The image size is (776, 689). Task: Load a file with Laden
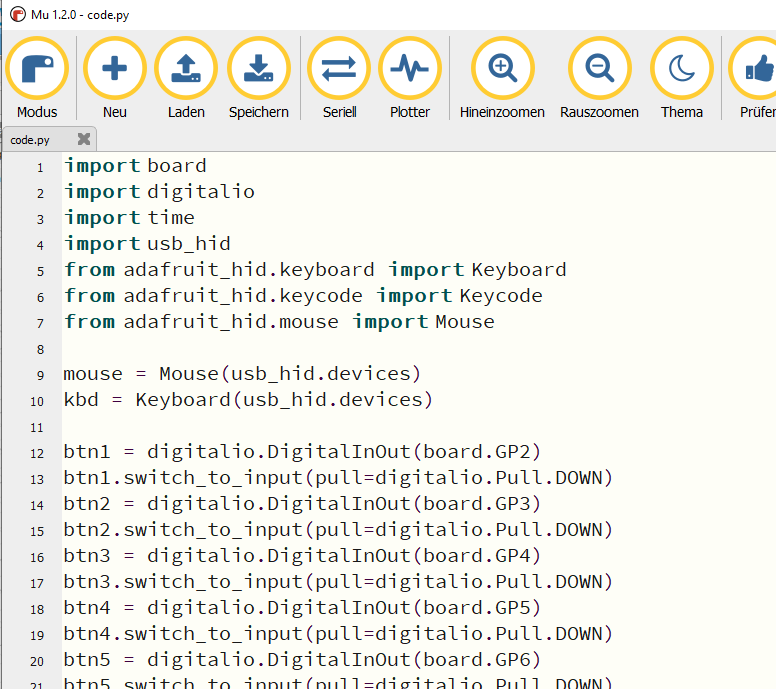coord(186,78)
